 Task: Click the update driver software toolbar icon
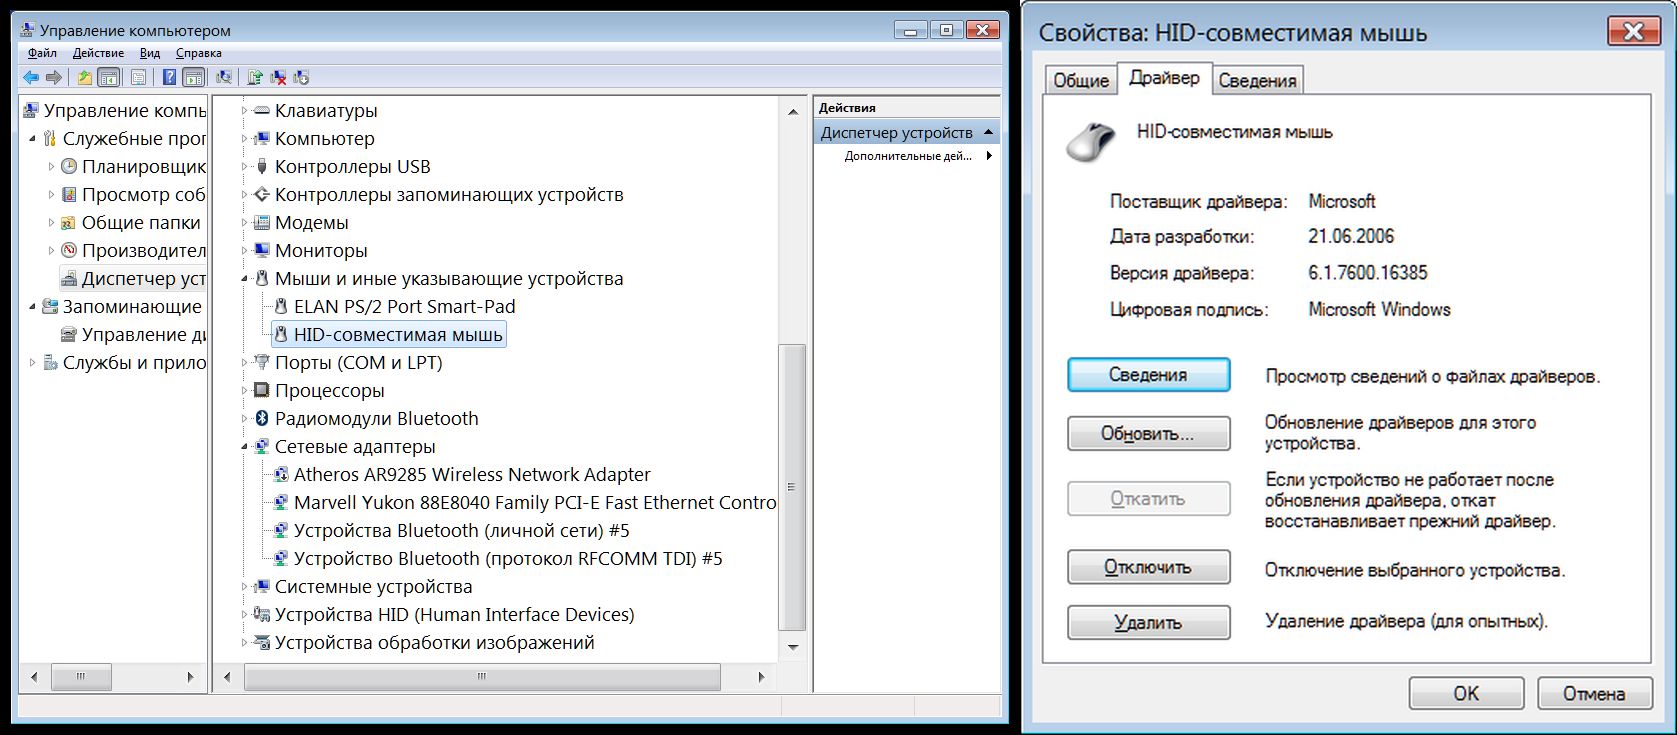[255, 77]
